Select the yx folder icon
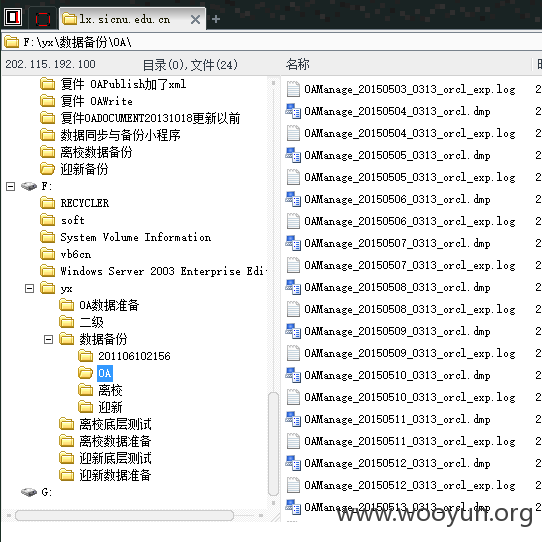 (x=47, y=288)
